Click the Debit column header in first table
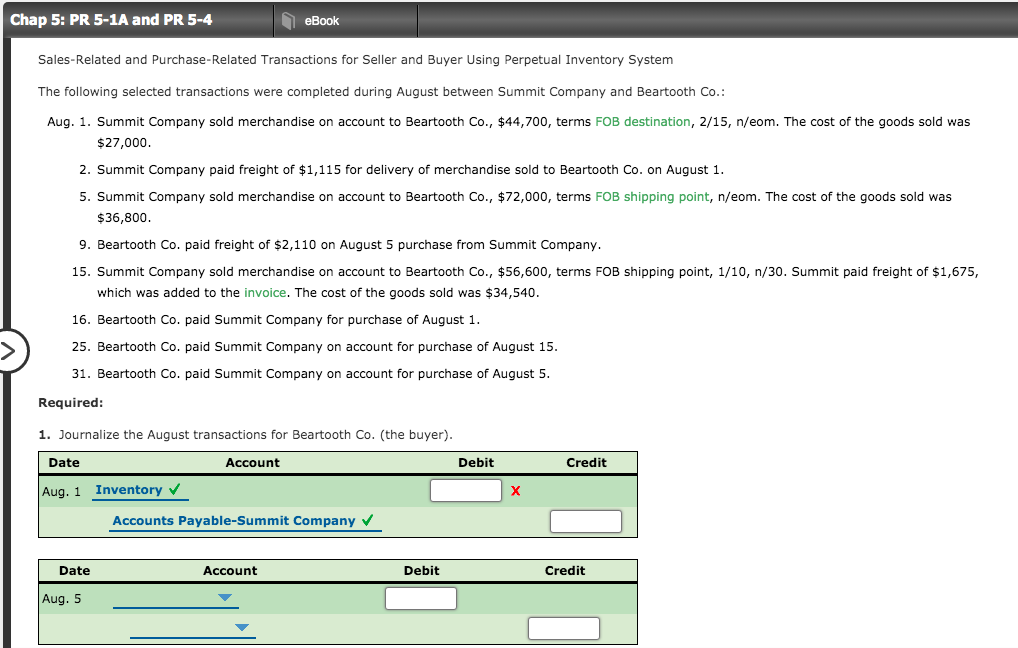Screen dimensions: 1018x648 click(x=476, y=463)
